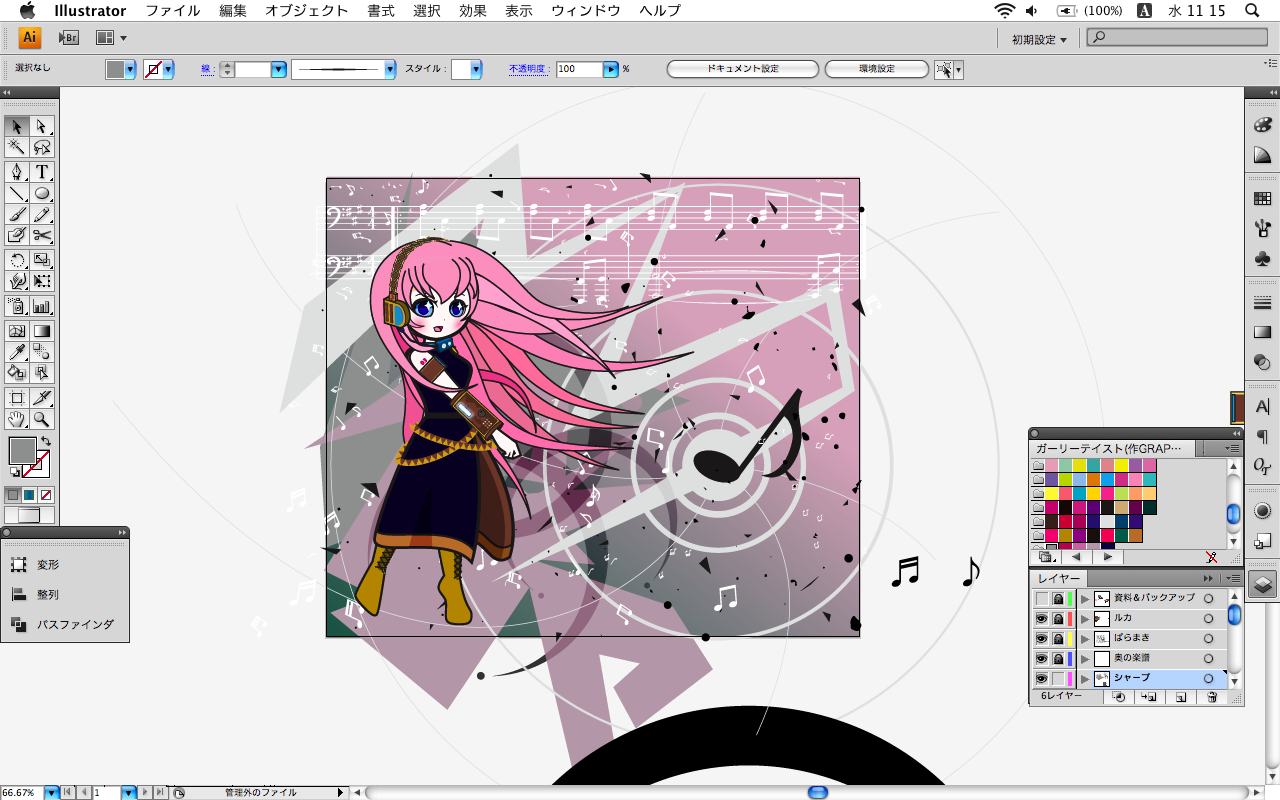
Task: Open the 初期設定 workspace switcher
Action: click(x=1039, y=39)
